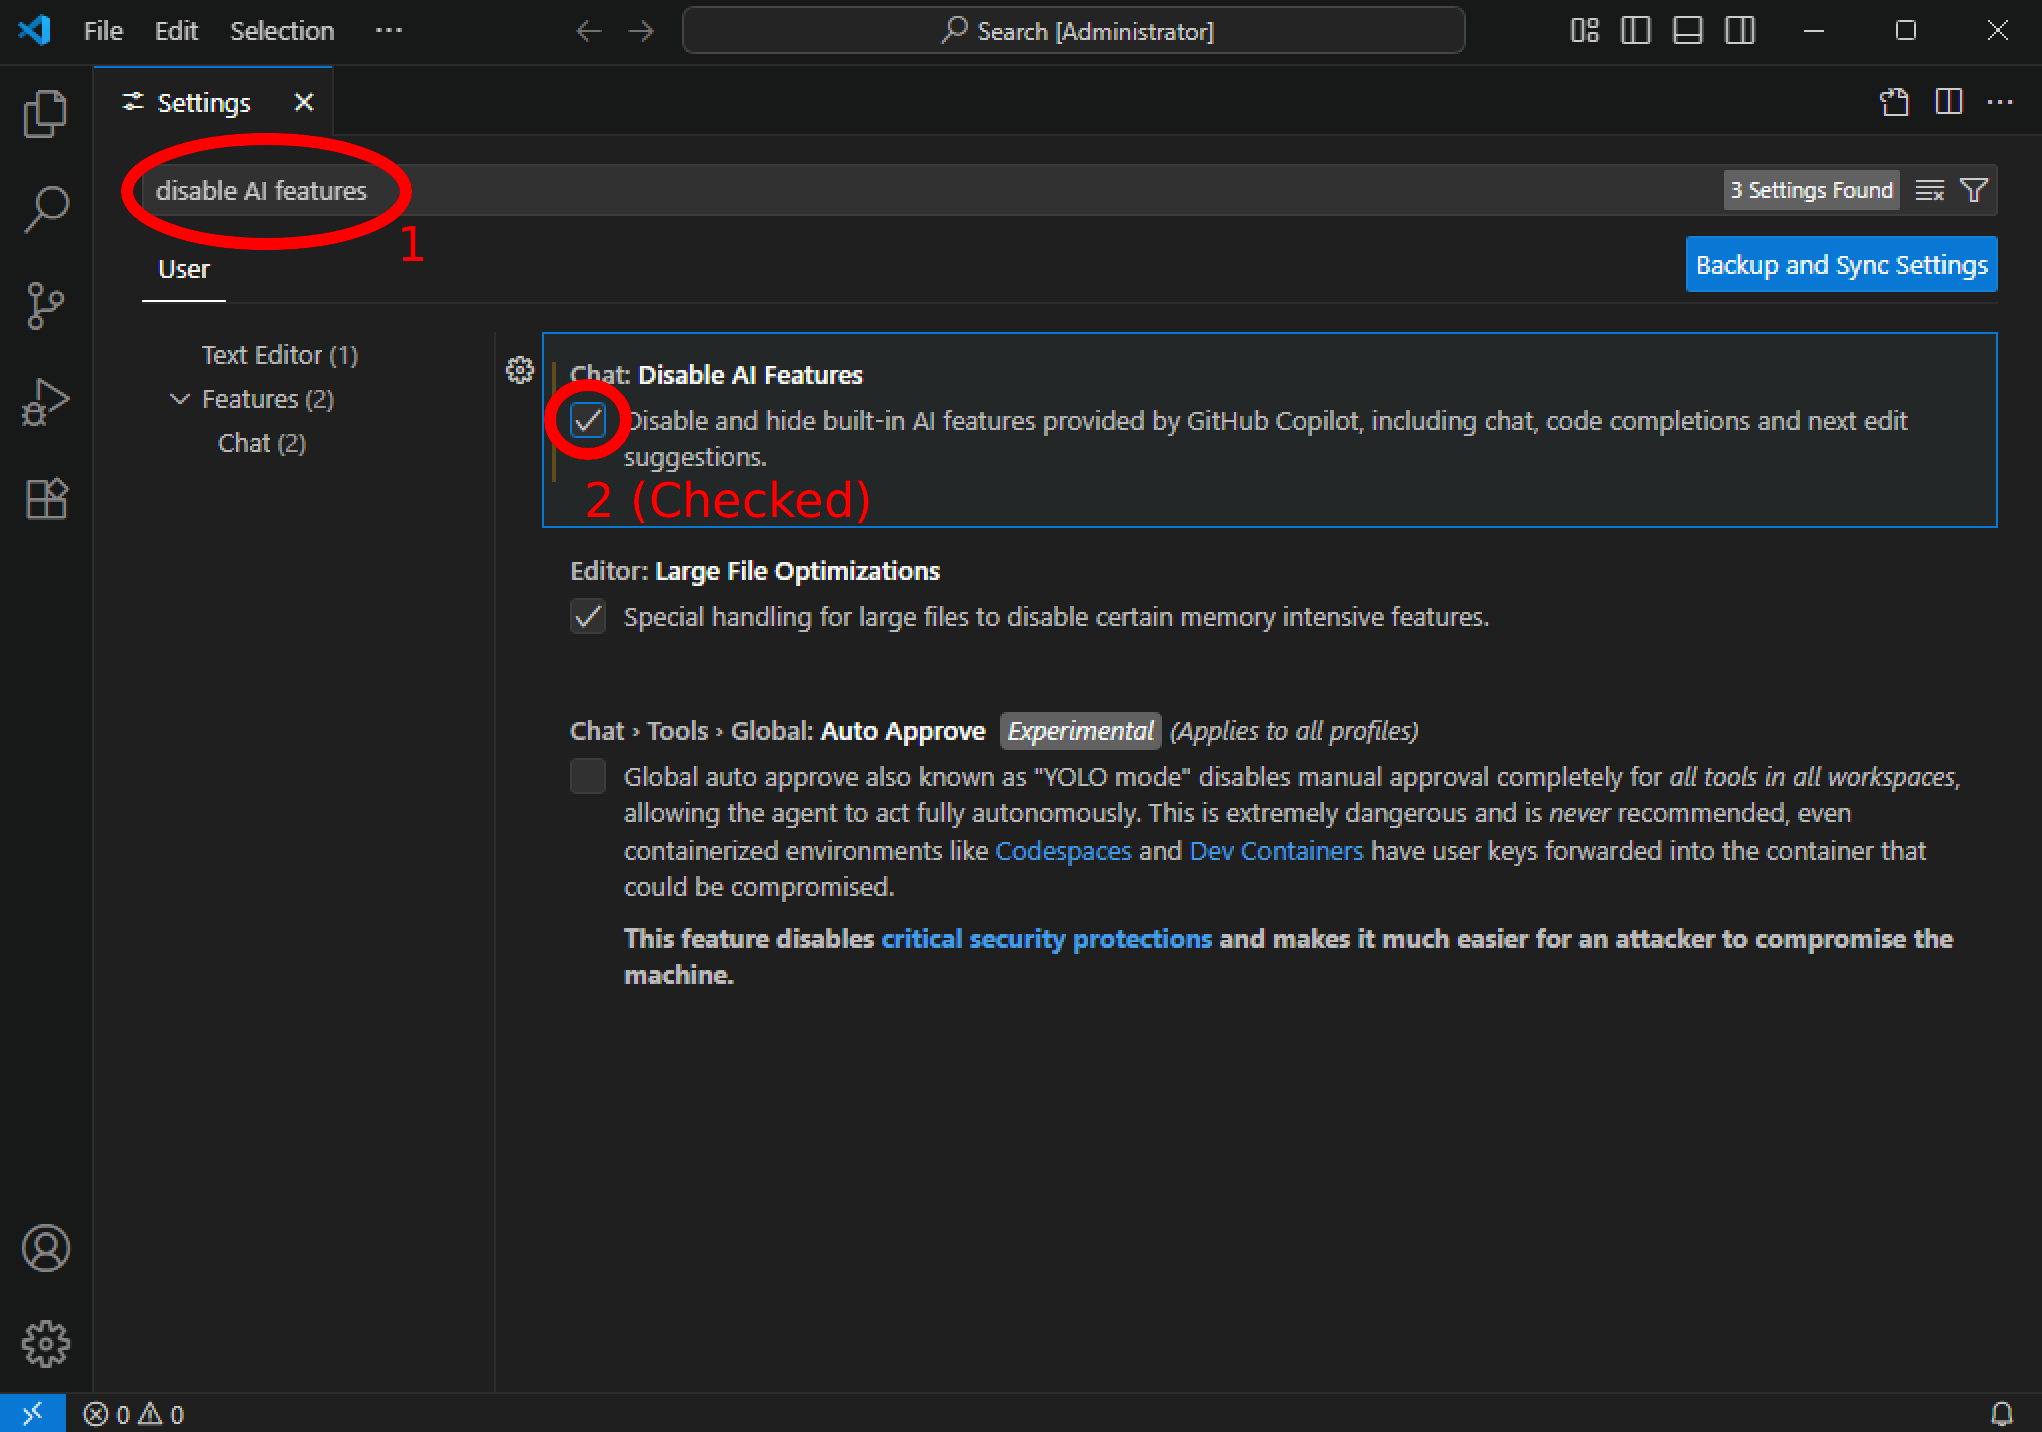Open the File menu
Image resolution: width=2042 pixels, height=1432 pixels.
point(103,31)
